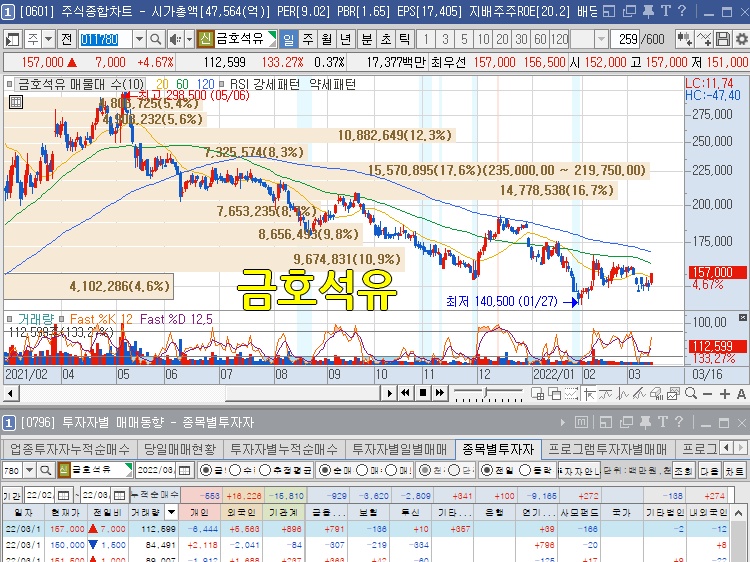Click the stock code input 011780

point(105,39)
